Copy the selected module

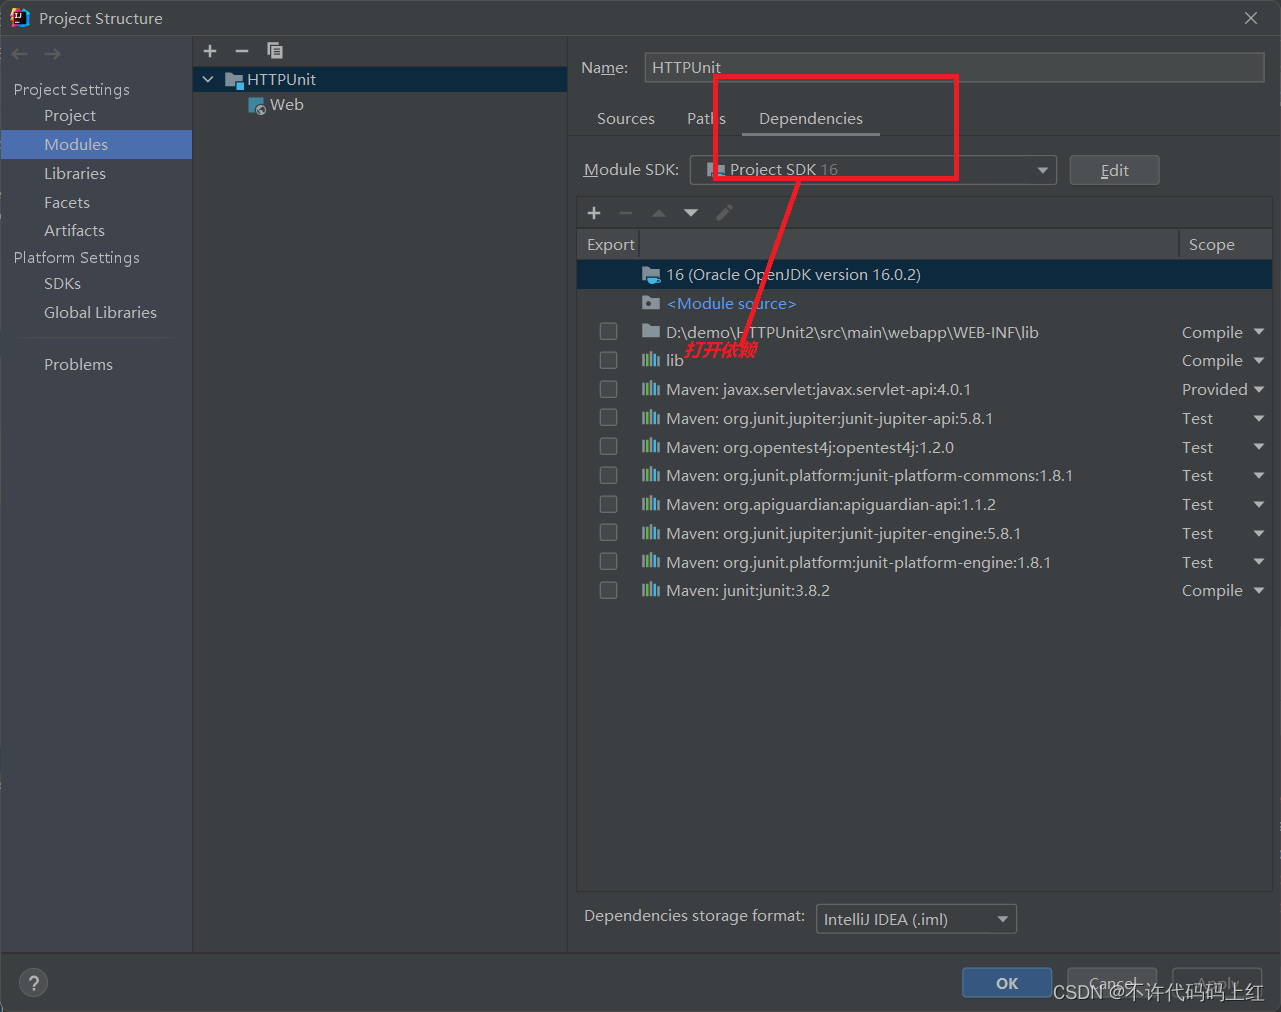275,51
